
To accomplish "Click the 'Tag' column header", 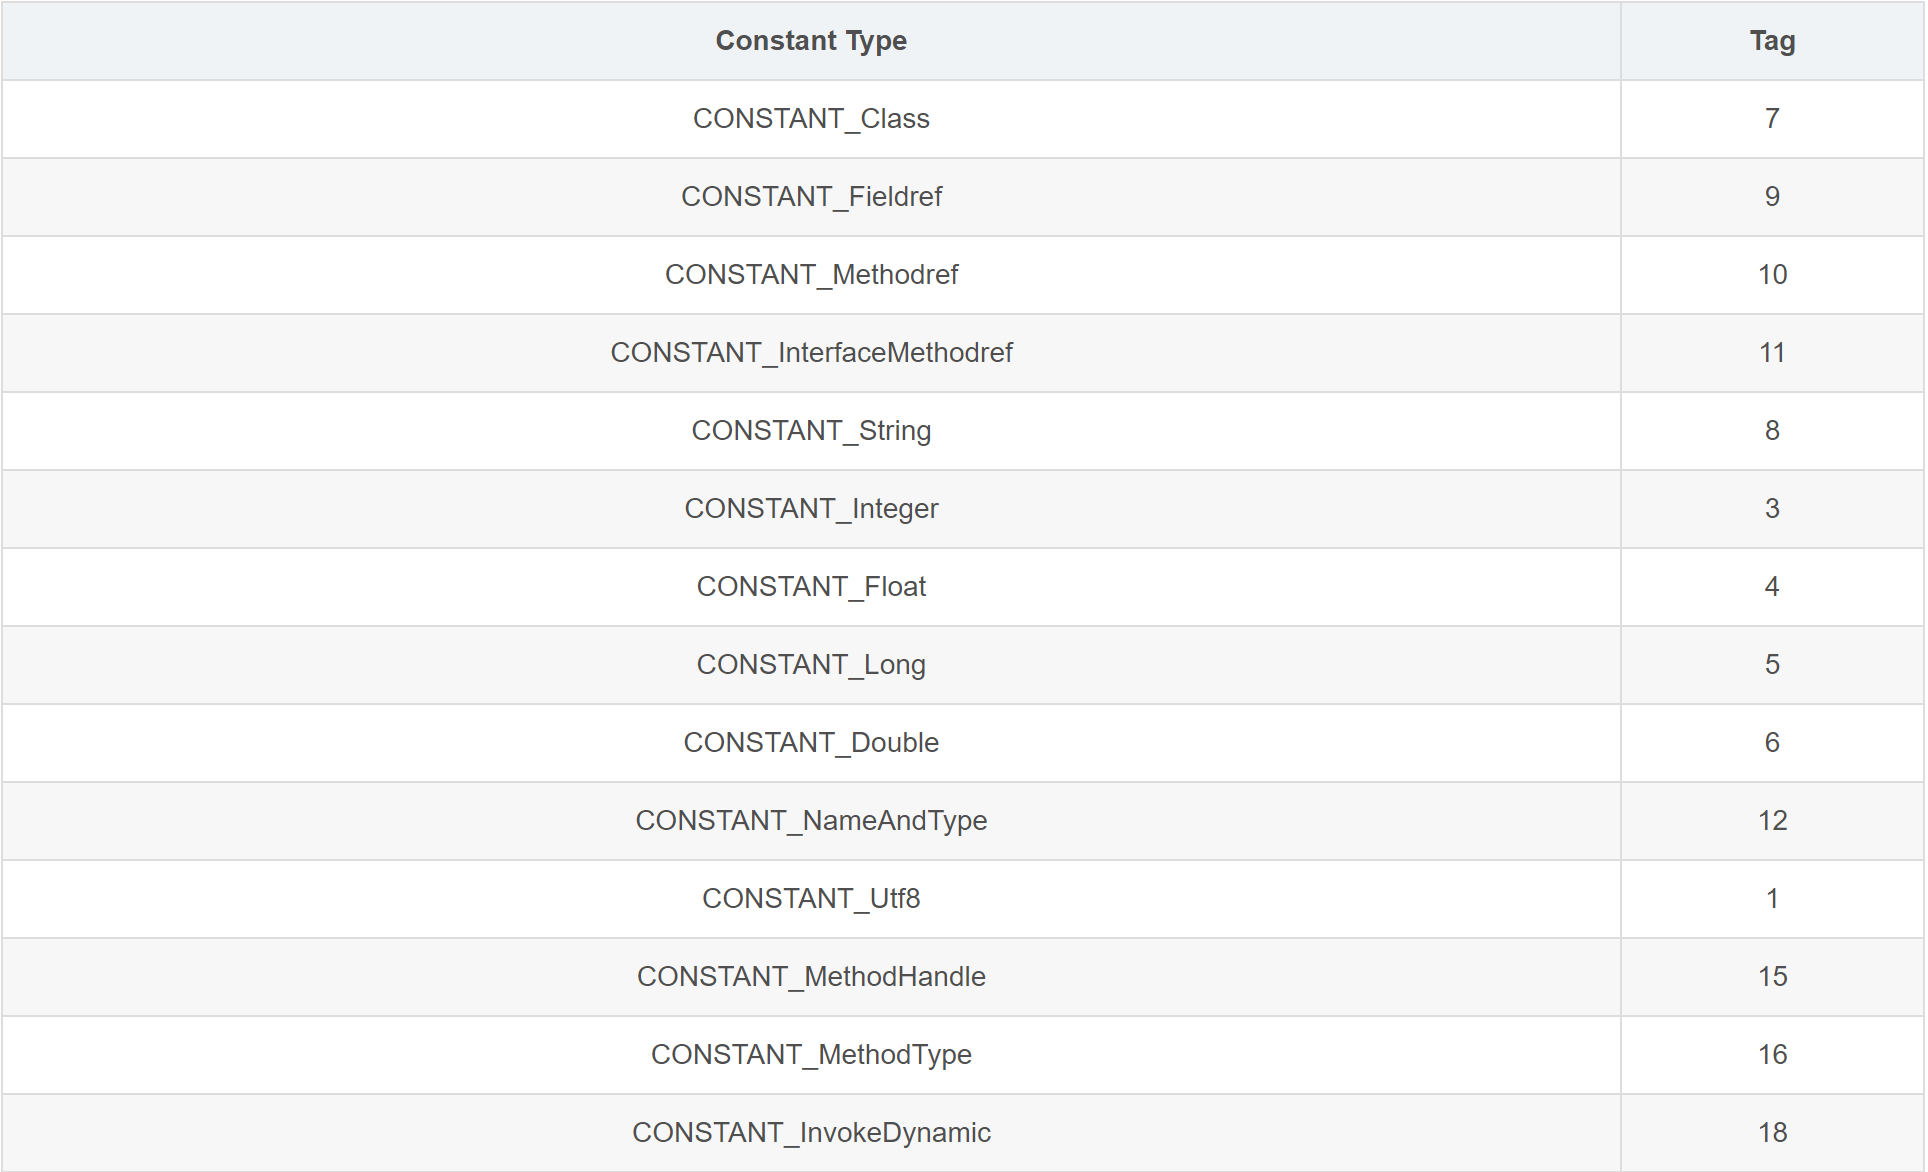I will (x=1772, y=41).
